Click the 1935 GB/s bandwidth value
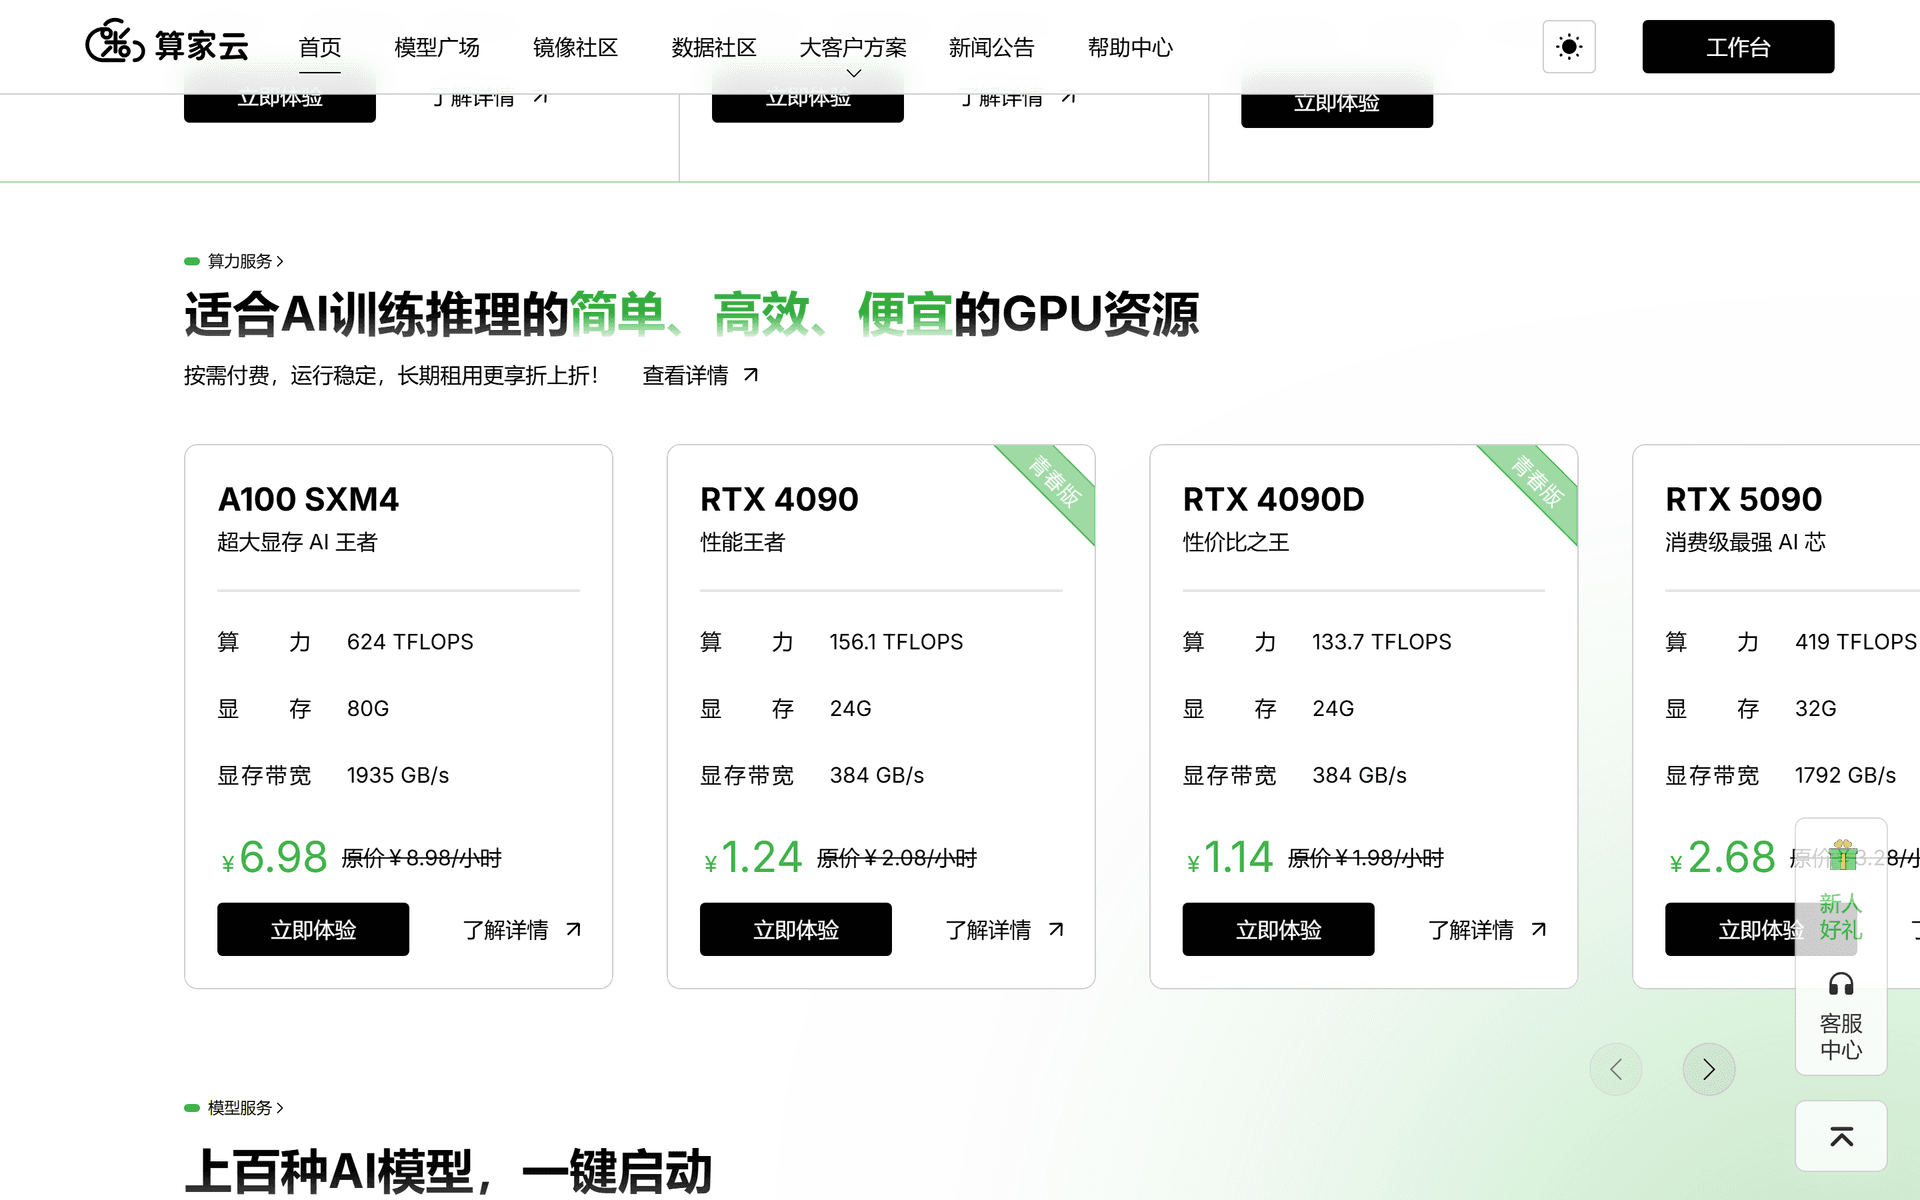 pyautogui.click(x=398, y=775)
